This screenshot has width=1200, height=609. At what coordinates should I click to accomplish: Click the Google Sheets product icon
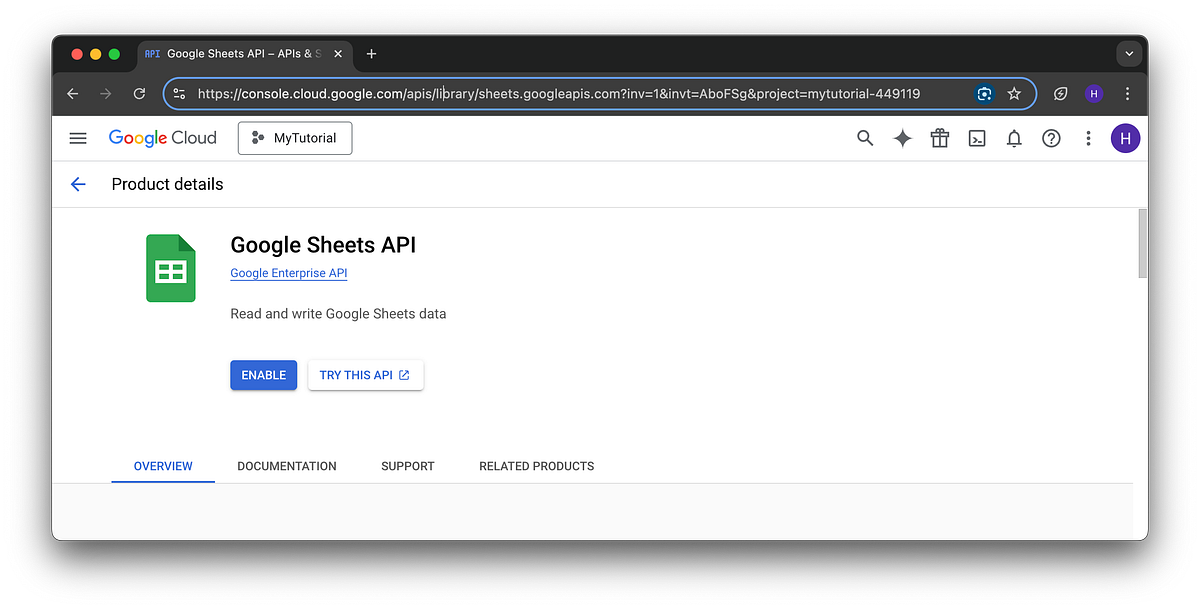[171, 268]
